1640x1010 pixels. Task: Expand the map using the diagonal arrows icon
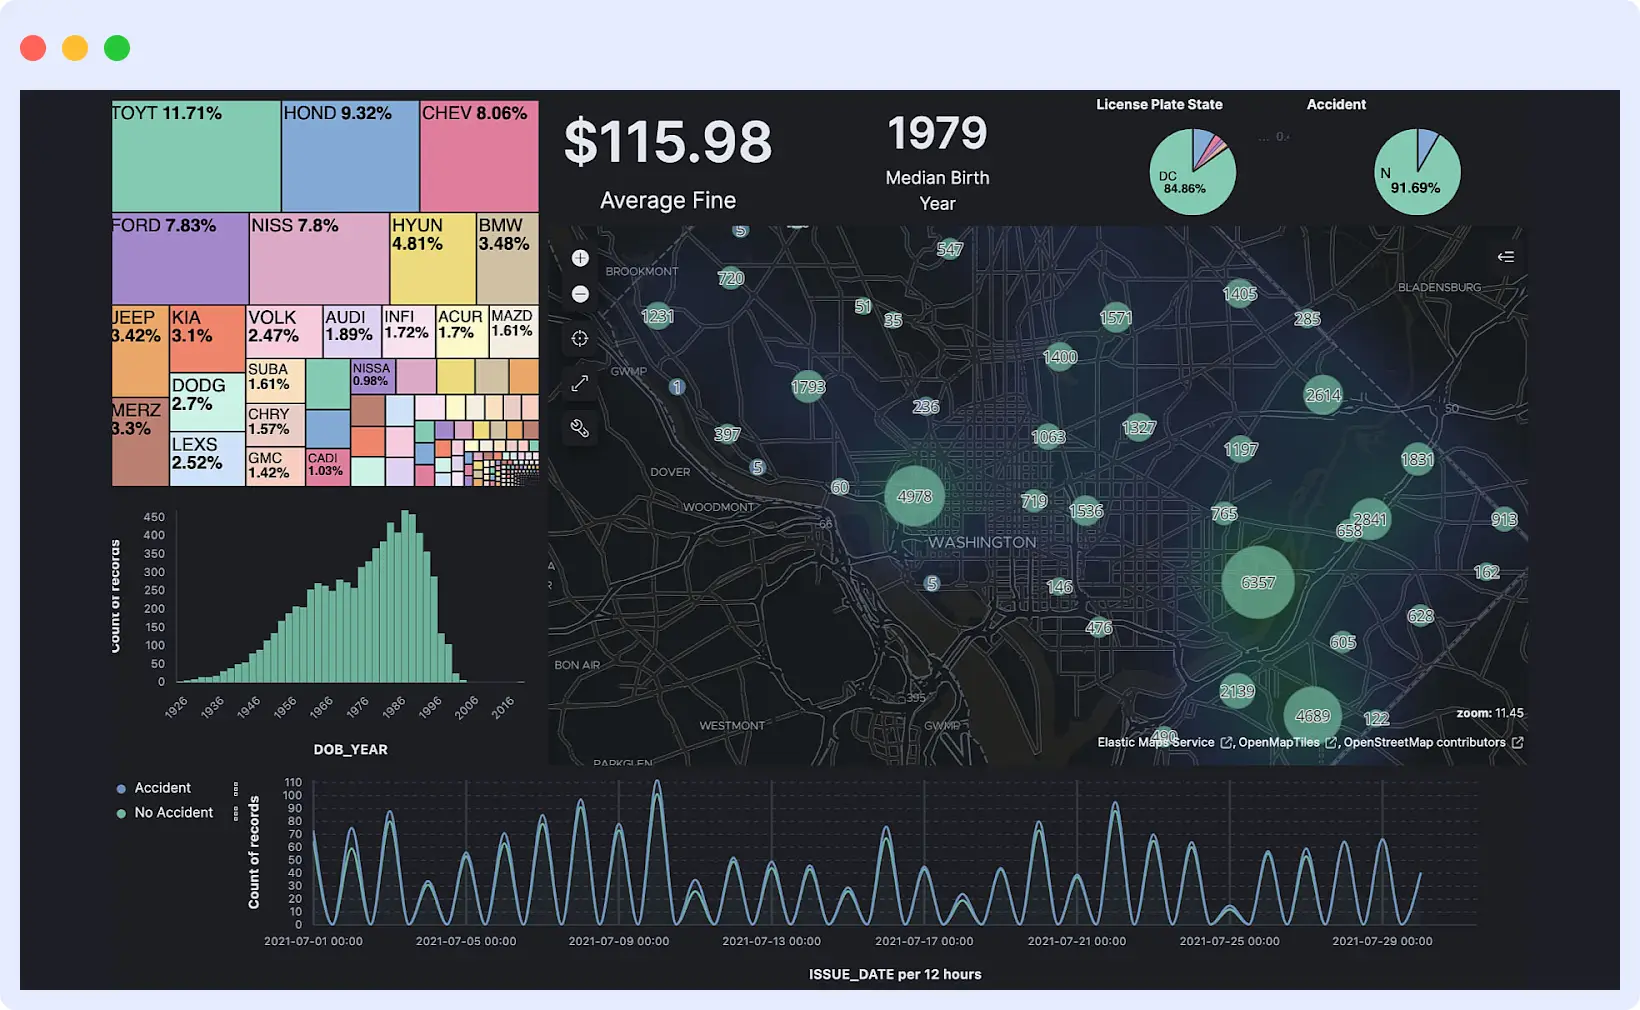click(580, 383)
